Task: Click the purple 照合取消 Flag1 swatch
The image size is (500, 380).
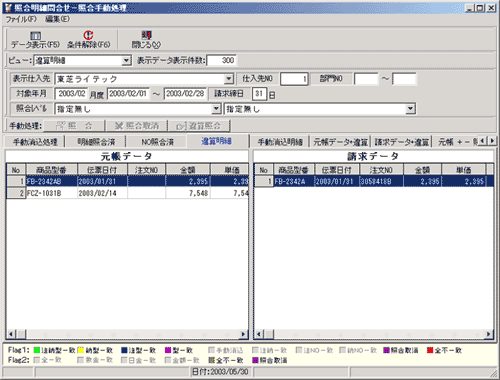Action: point(386,350)
